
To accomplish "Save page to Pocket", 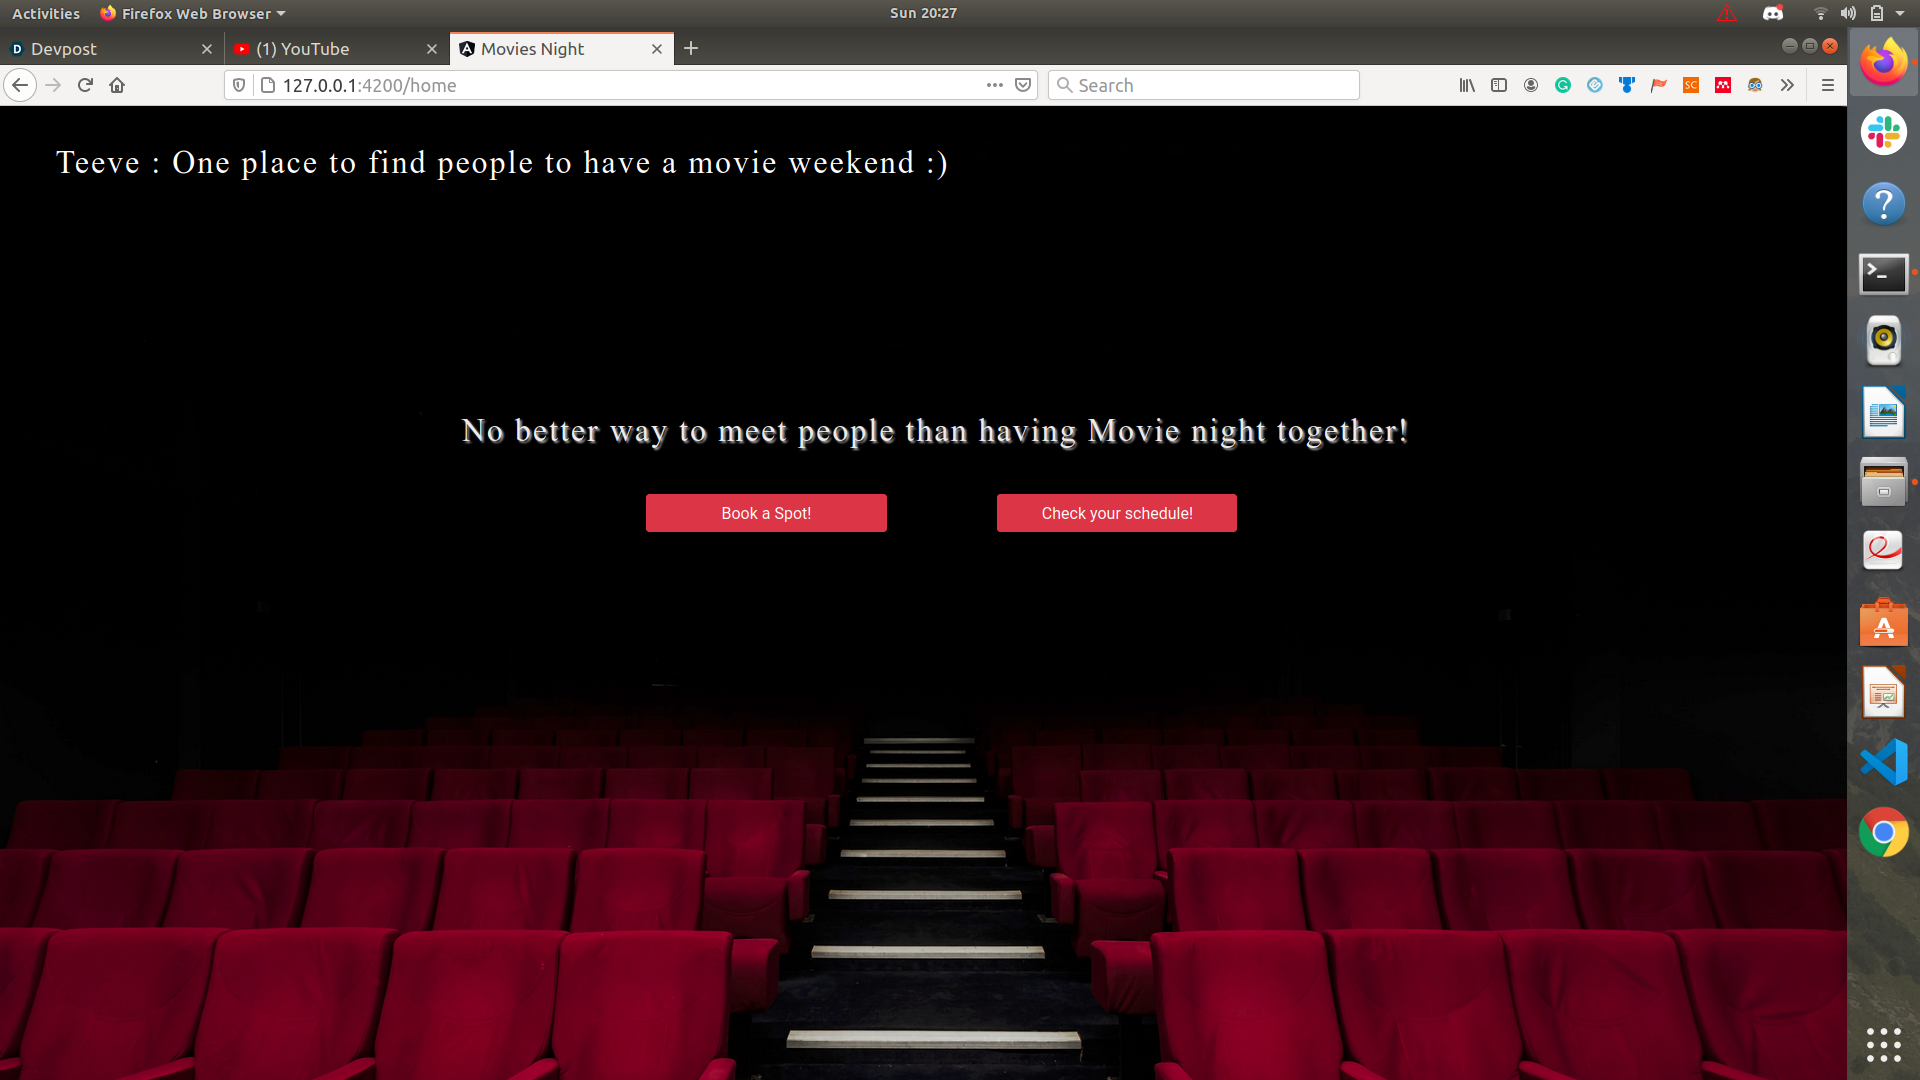I will click(x=1023, y=85).
